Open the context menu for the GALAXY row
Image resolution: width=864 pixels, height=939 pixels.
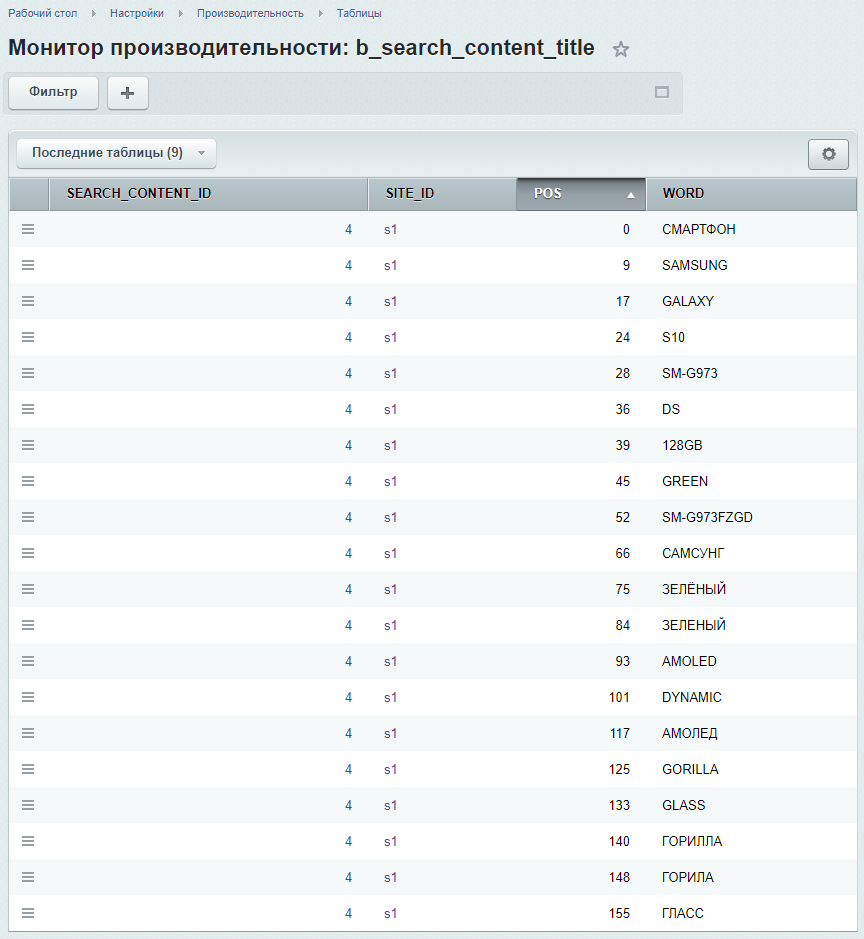(x=28, y=300)
